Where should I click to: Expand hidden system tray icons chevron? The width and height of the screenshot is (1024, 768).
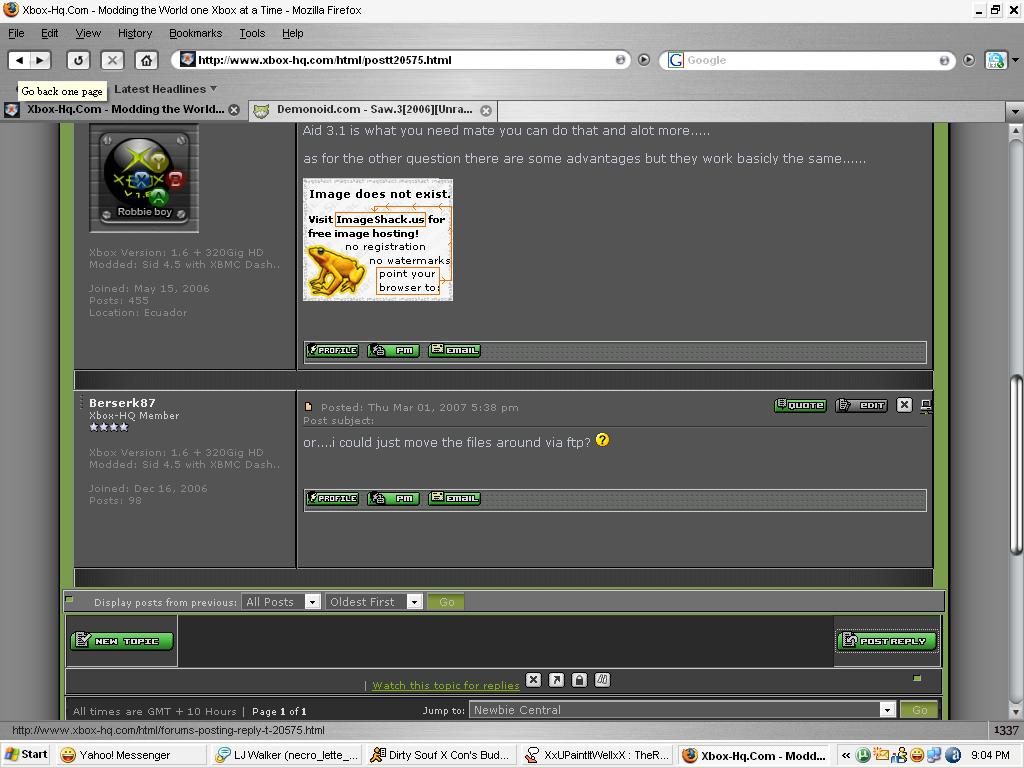tap(846, 756)
